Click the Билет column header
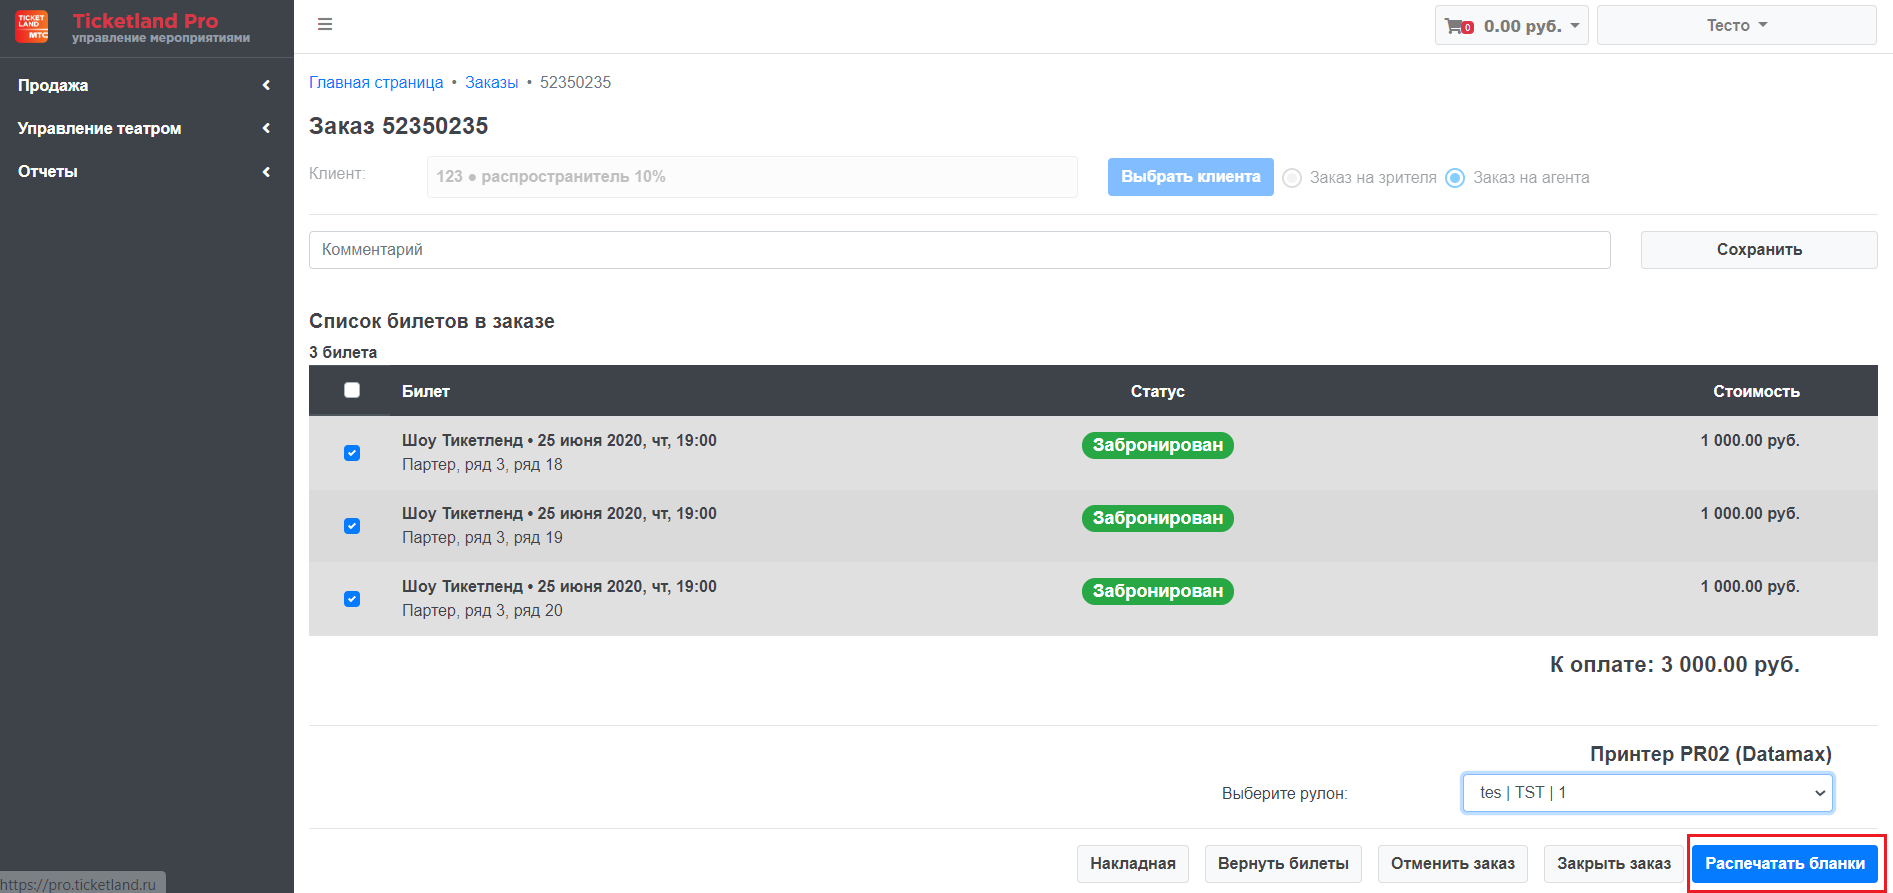Viewport: 1893px width, 893px height. 426,391
